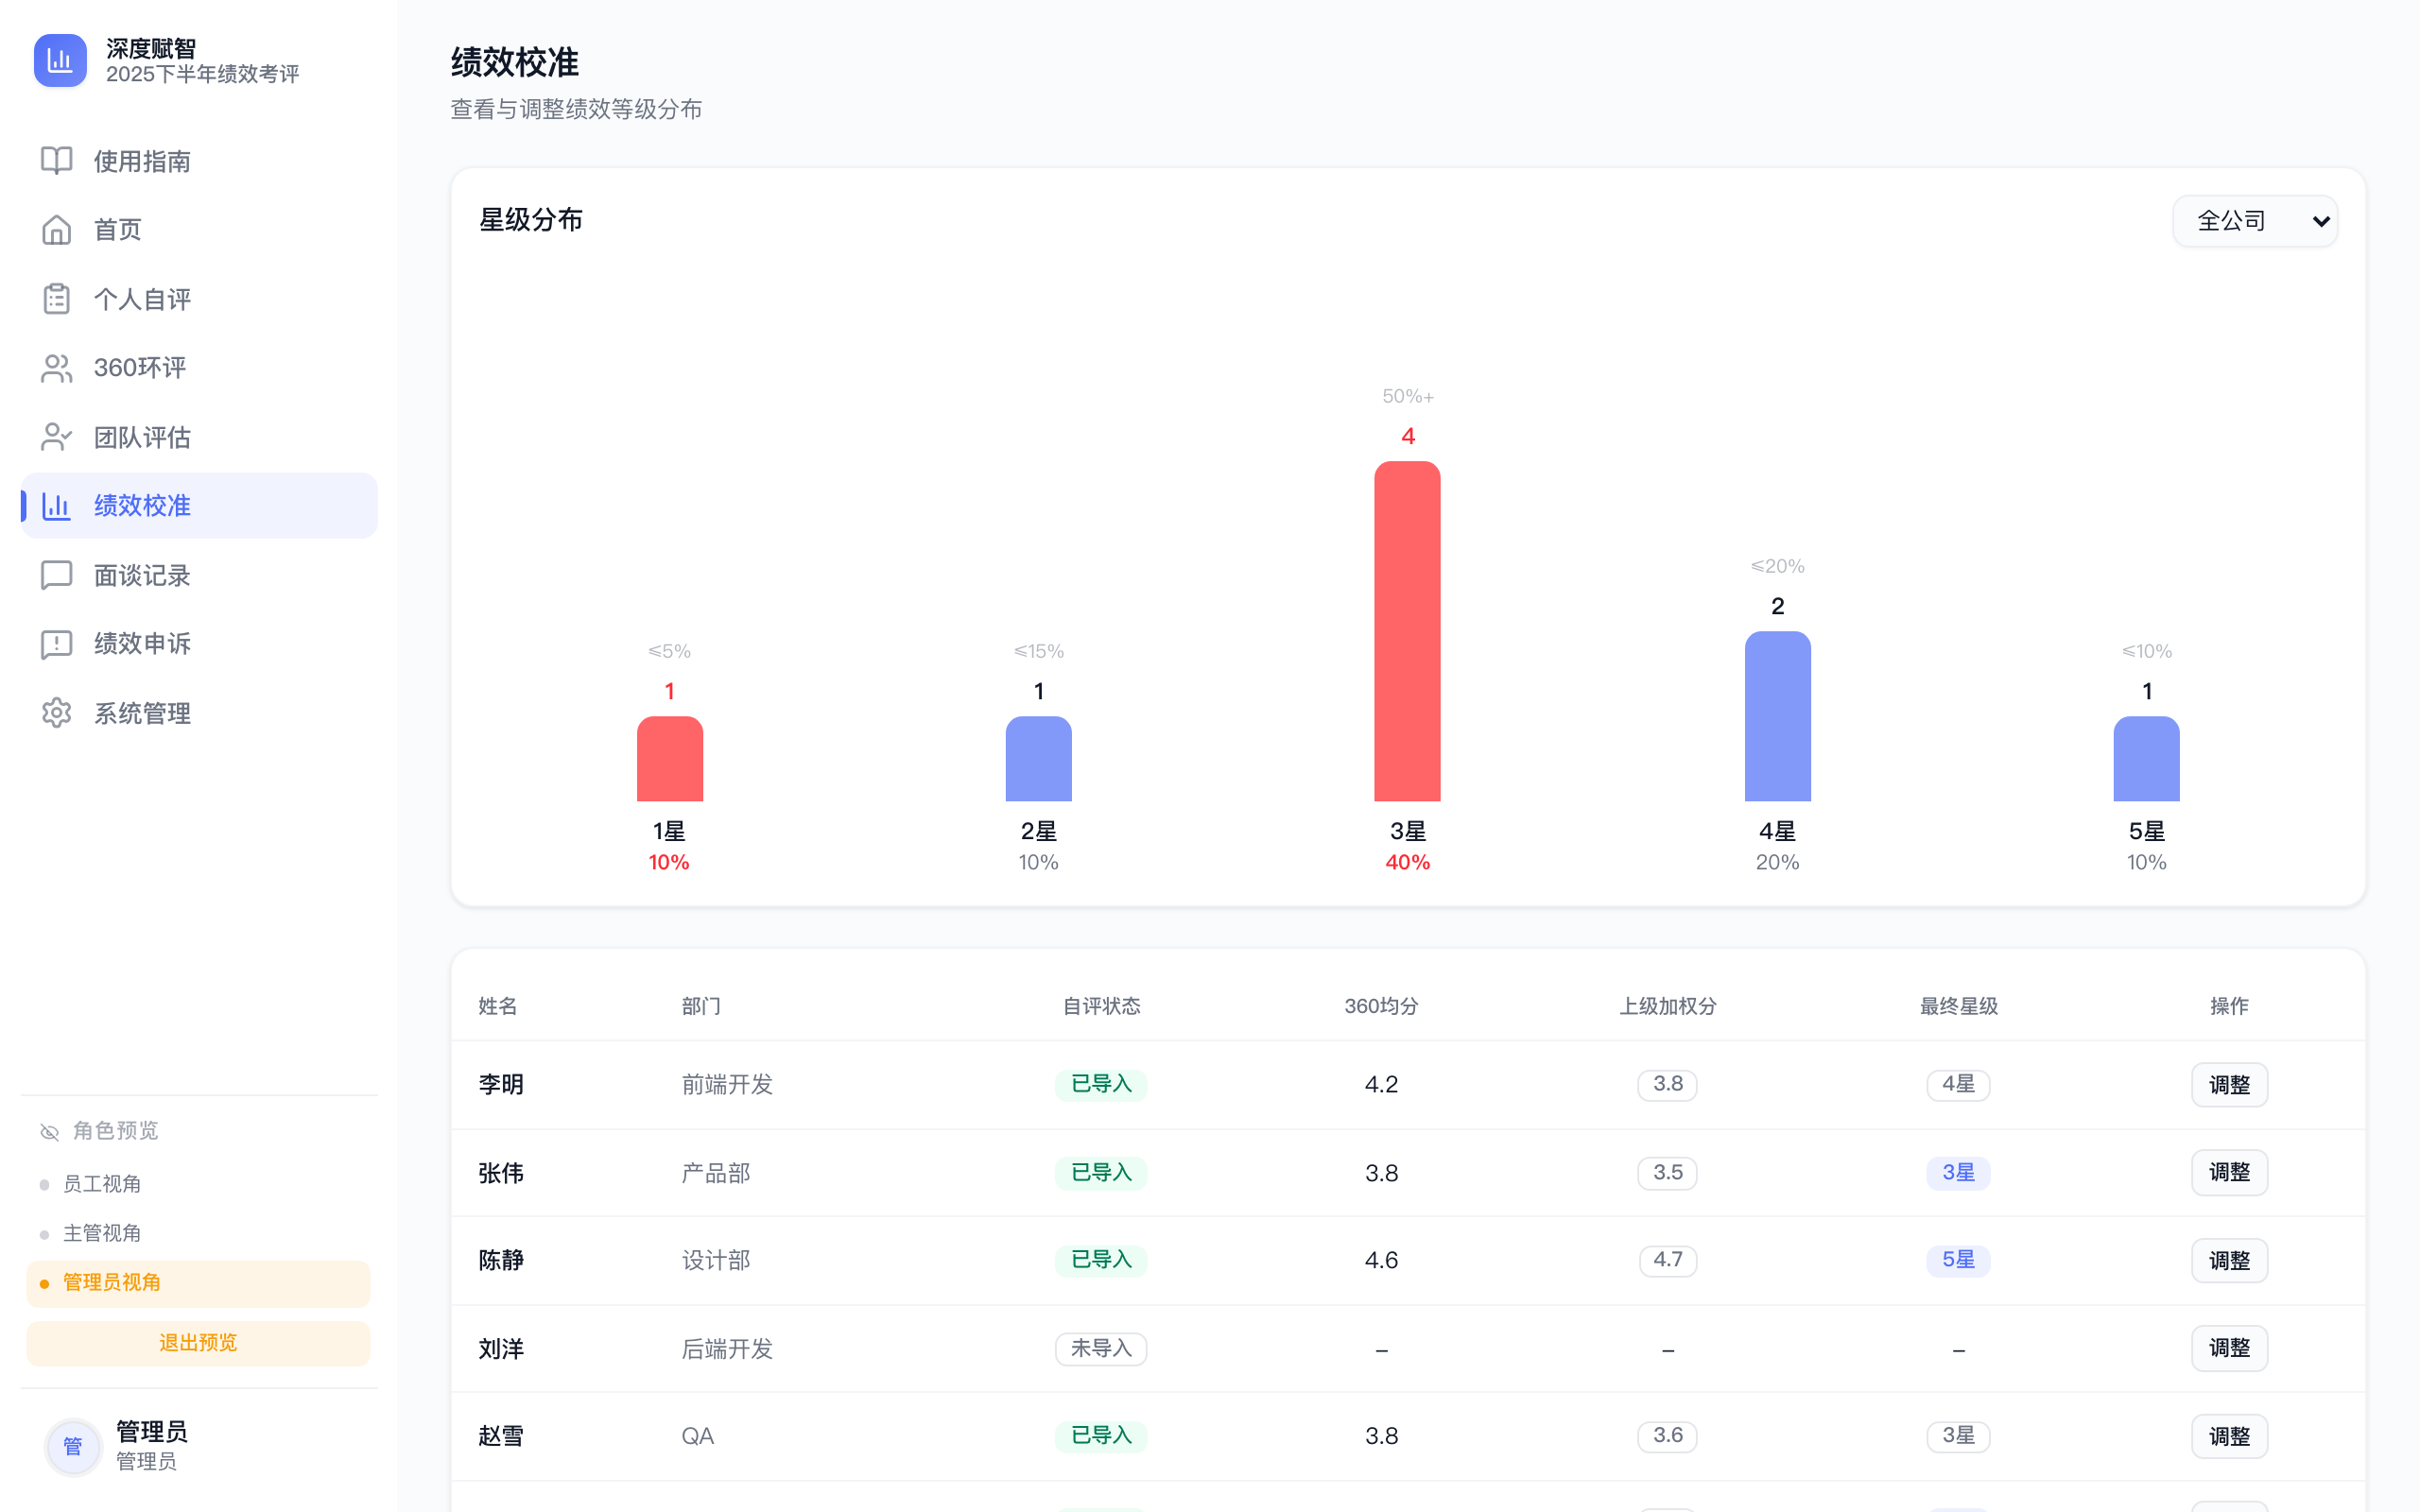The image size is (2420, 1512).
Task: Open 360环评 via the people icon
Action: click(55, 367)
